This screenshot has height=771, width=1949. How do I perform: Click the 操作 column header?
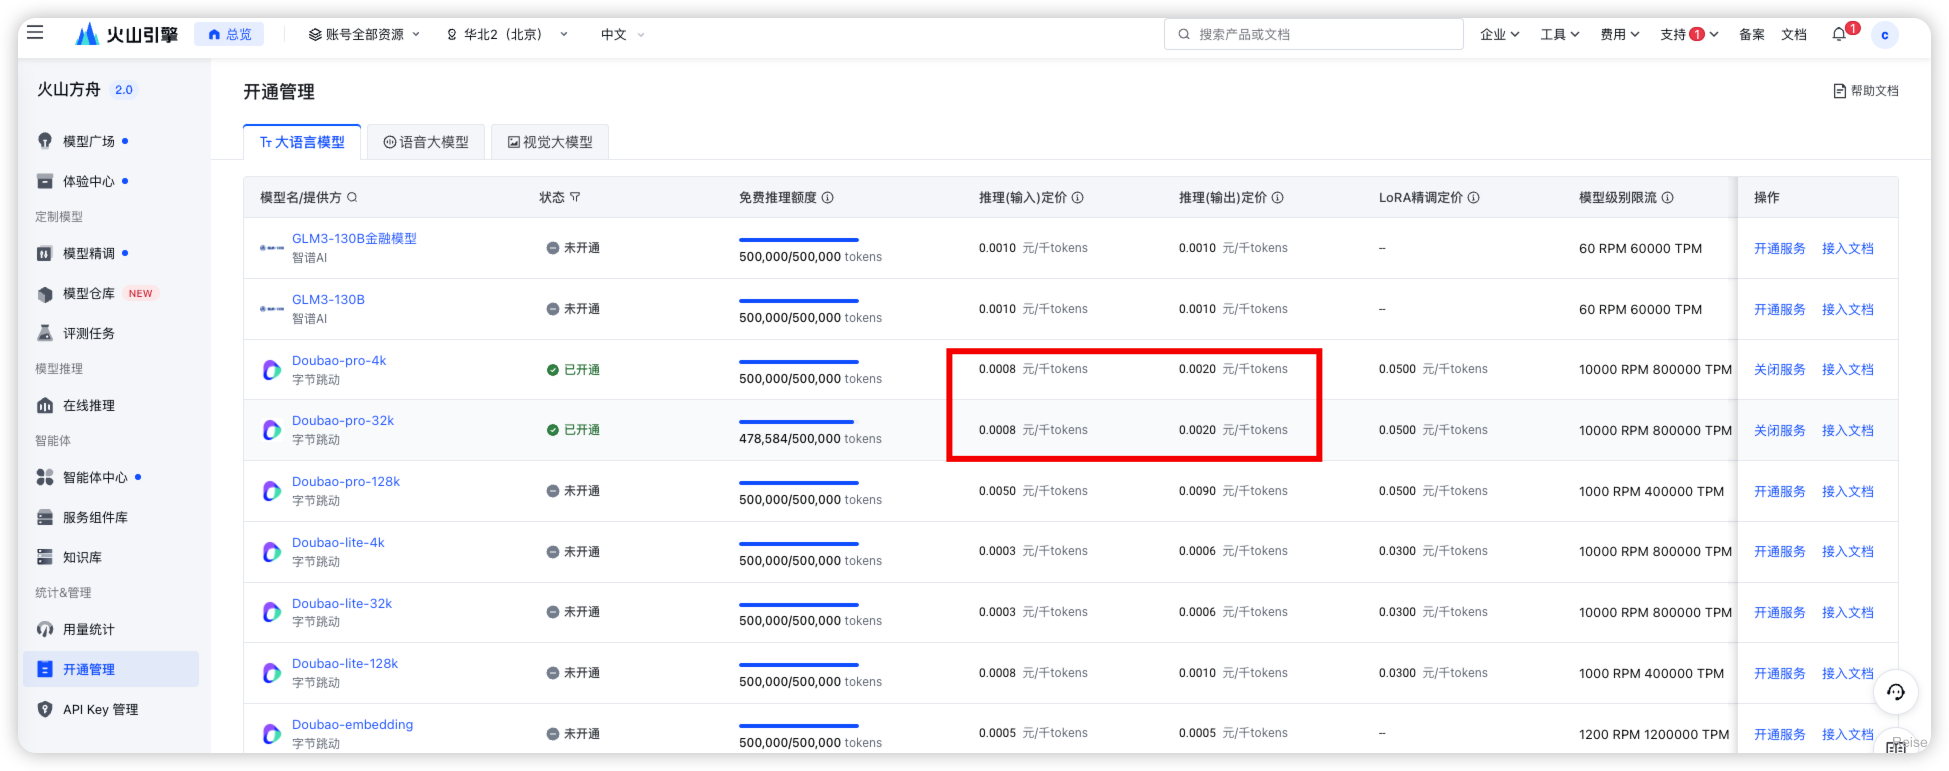coord(1767,198)
